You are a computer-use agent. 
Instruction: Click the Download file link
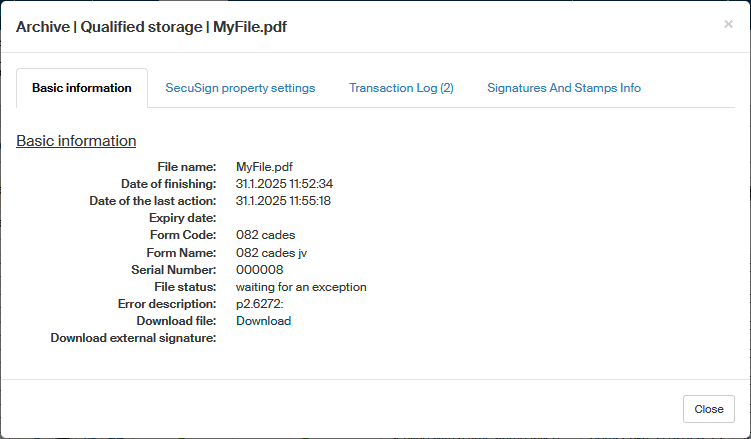(x=263, y=321)
